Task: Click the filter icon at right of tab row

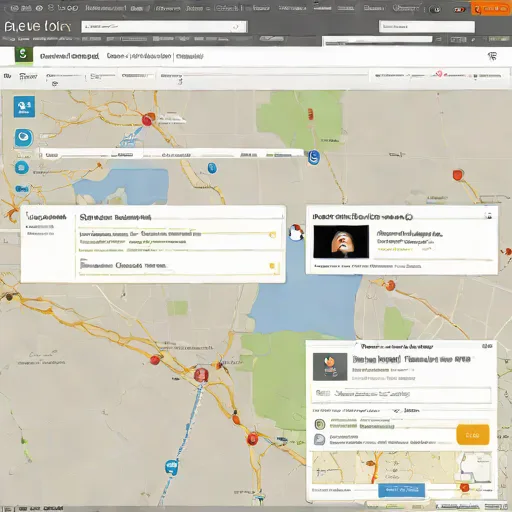Action: pyautogui.click(x=492, y=56)
